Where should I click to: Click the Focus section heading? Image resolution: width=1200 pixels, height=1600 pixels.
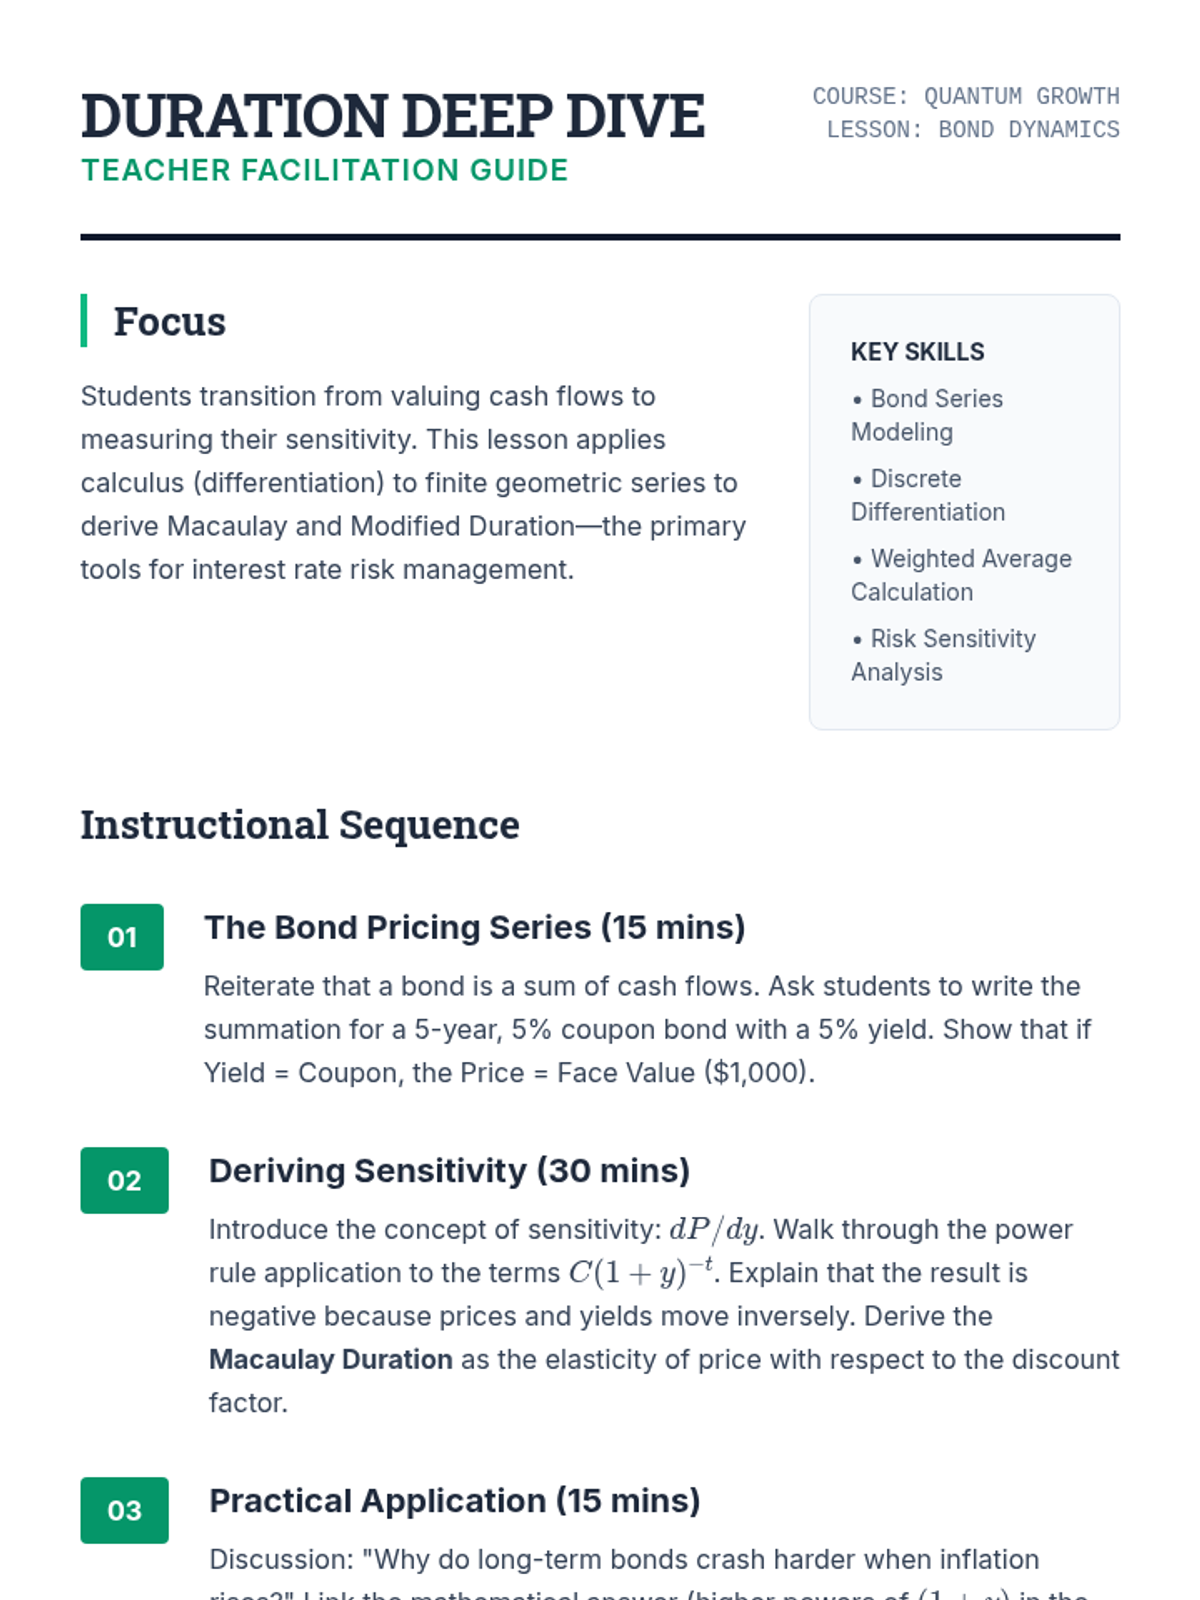pyautogui.click(x=169, y=321)
